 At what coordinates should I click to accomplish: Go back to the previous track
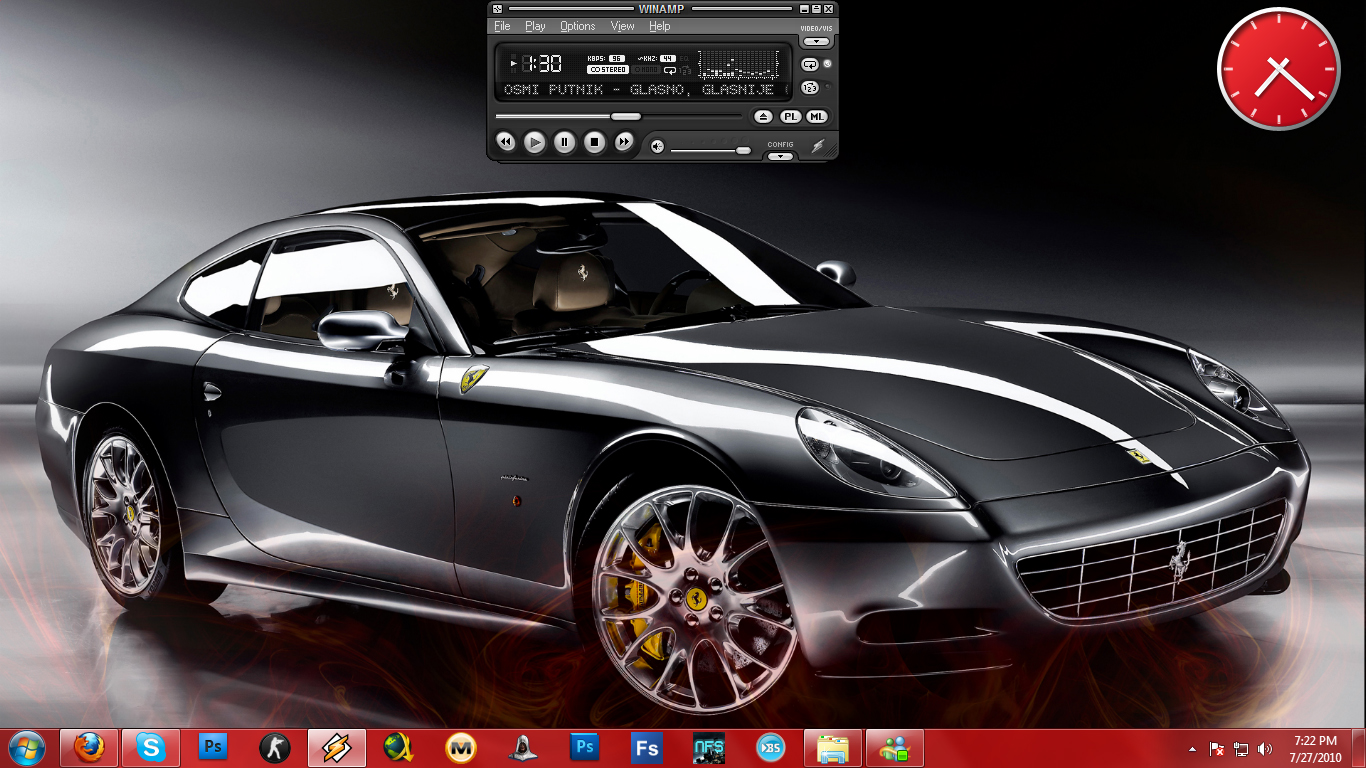pyautogui.click(x=506, y=143)
